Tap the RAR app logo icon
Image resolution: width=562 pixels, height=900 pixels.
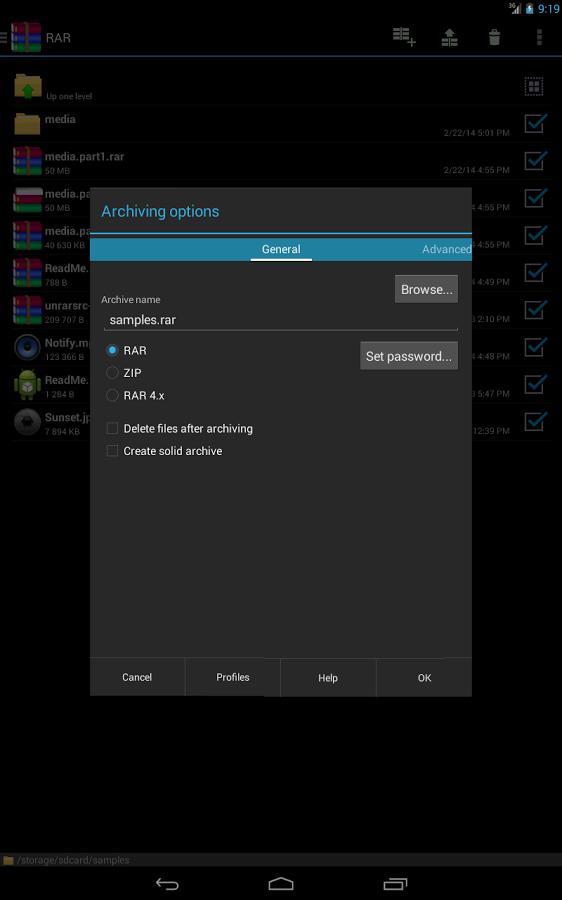[26, 37]
